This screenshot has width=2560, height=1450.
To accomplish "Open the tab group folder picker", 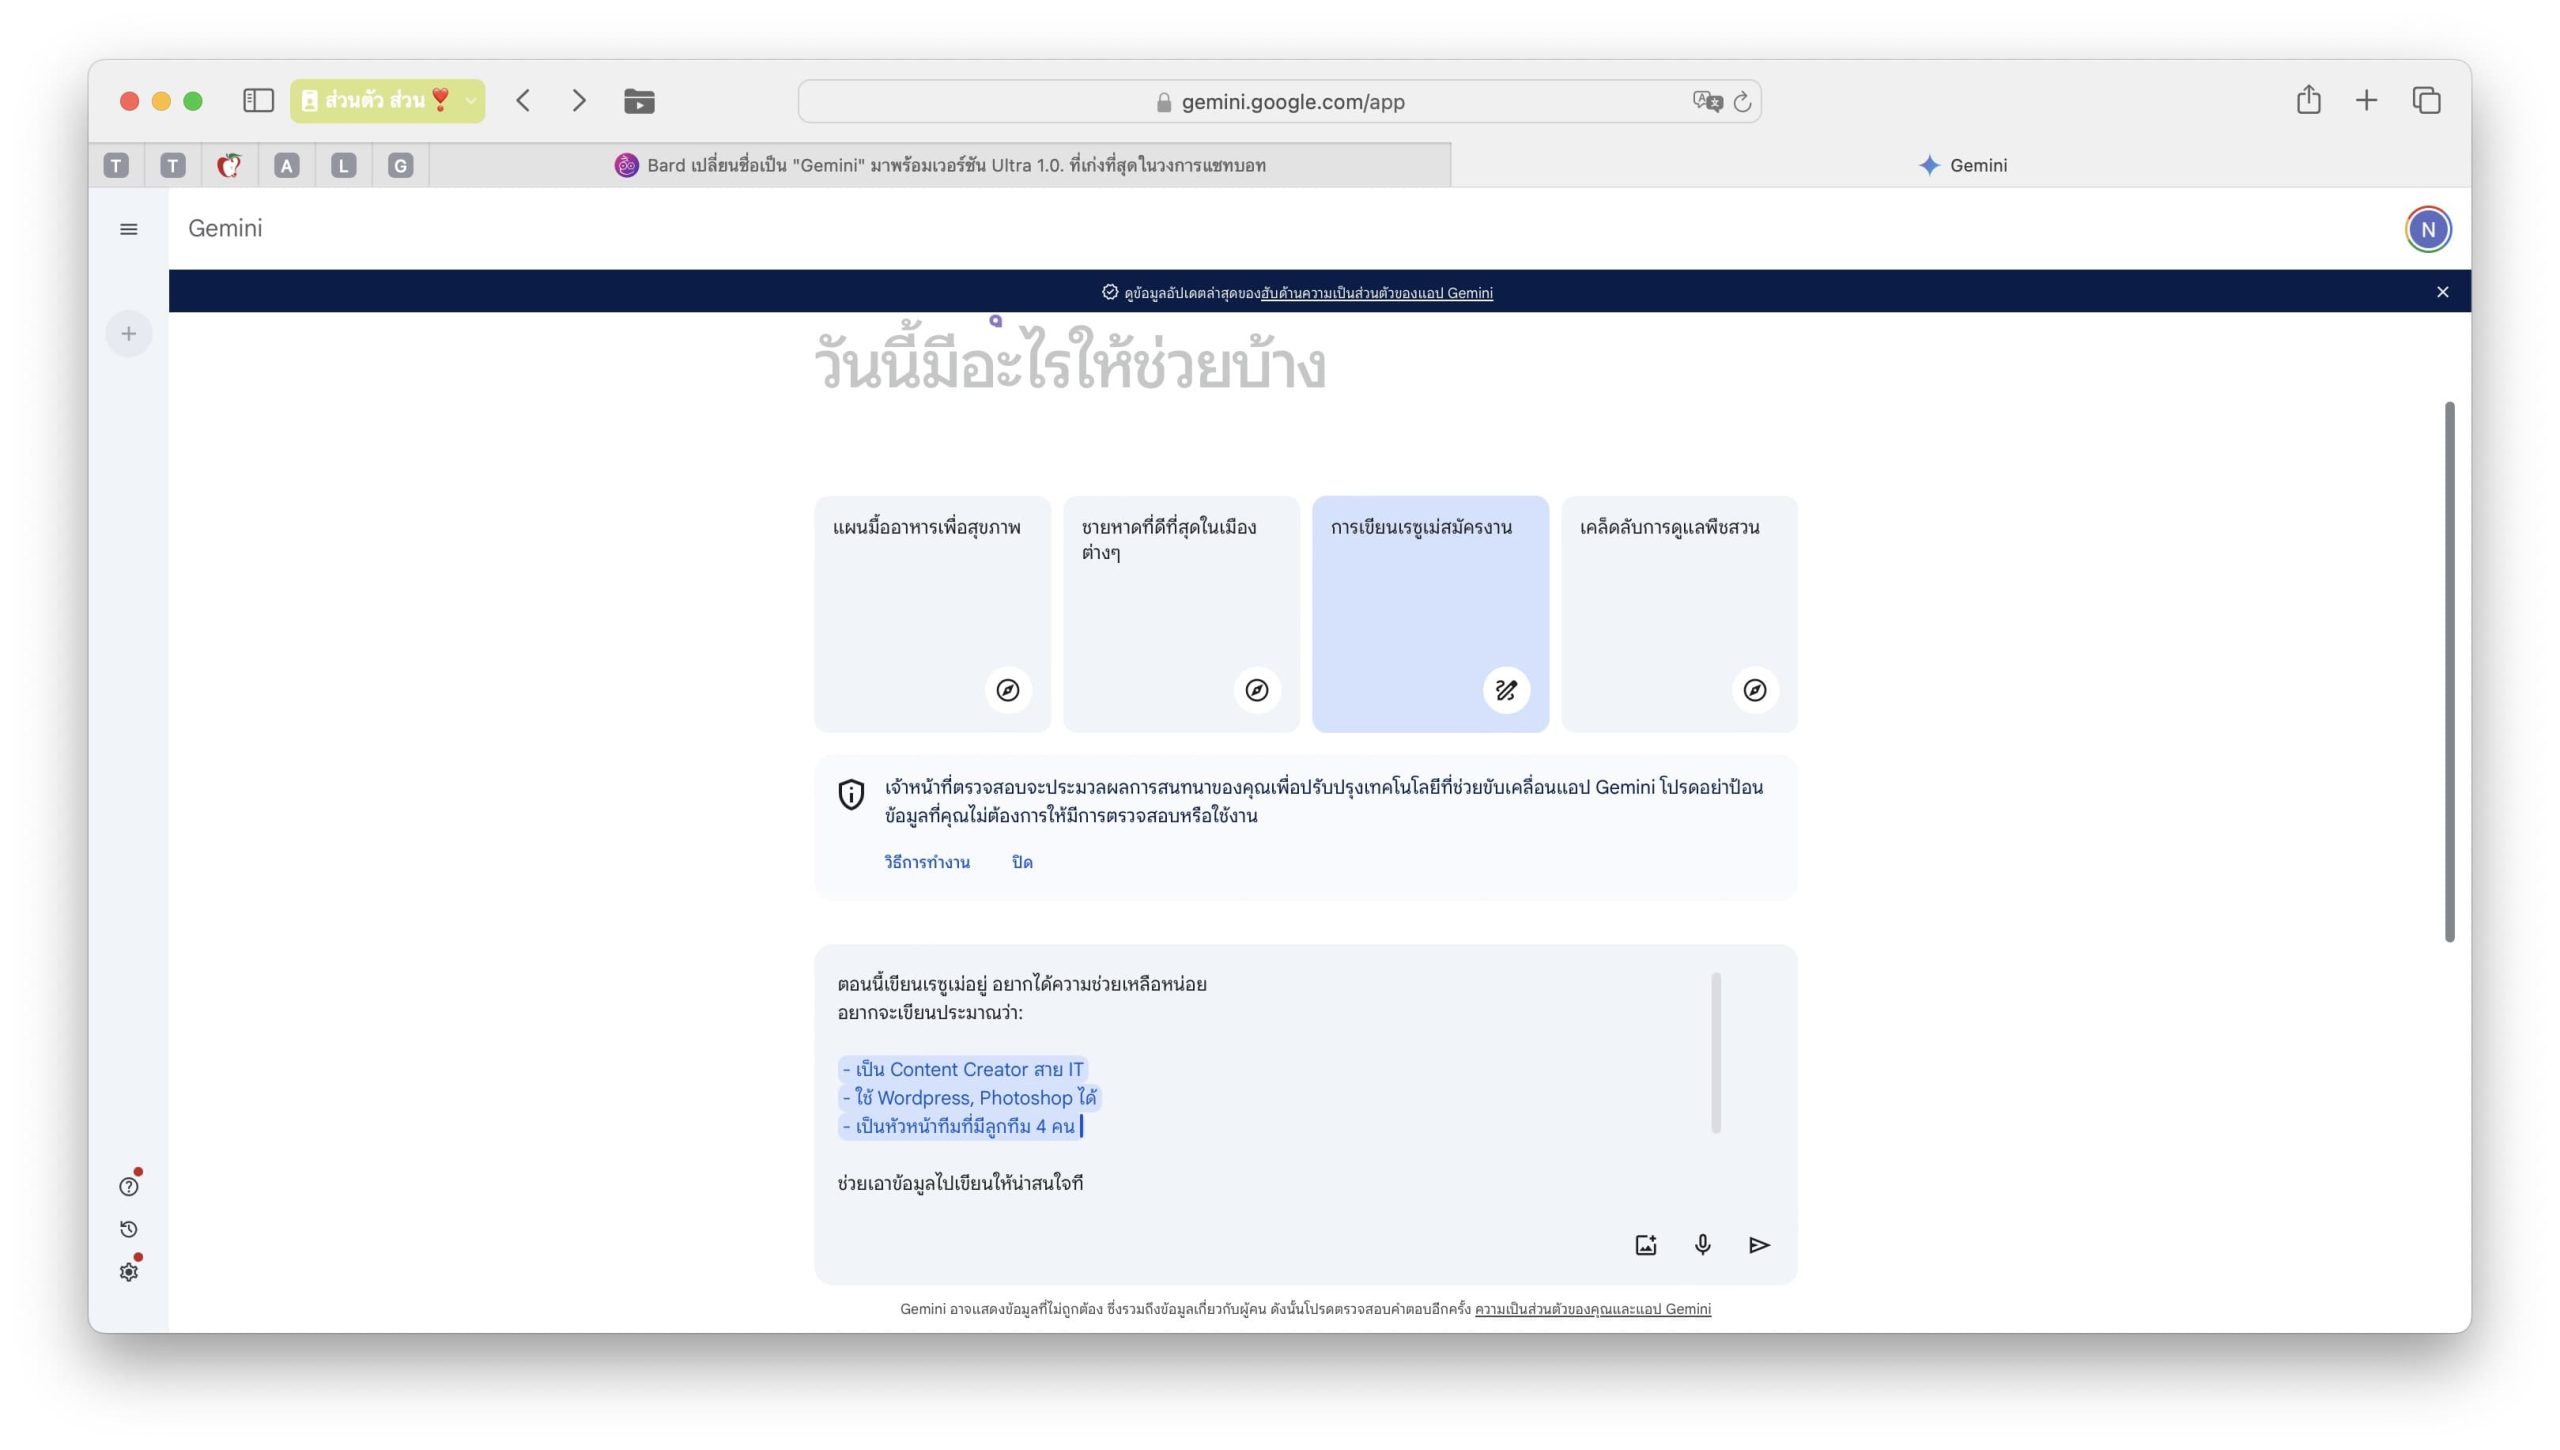I will point(639,101).
